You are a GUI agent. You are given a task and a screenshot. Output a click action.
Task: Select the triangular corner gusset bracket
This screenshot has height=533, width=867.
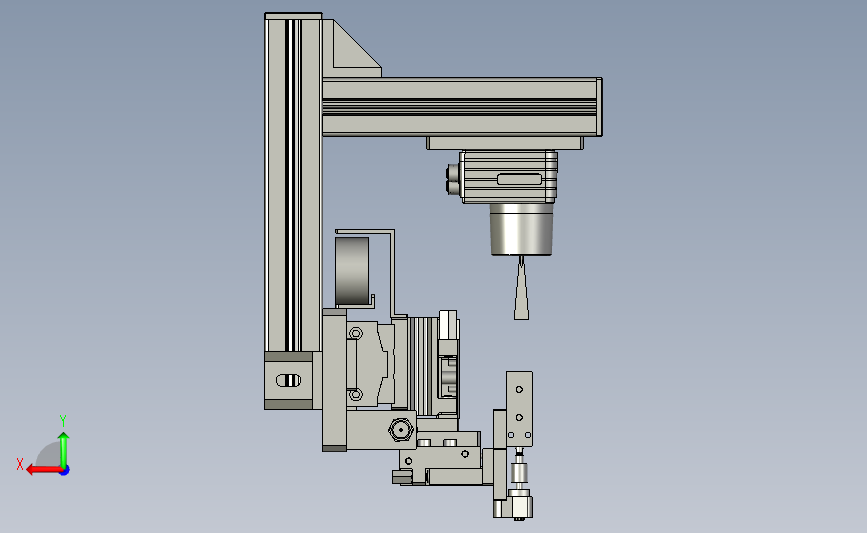tap(352, 49)
